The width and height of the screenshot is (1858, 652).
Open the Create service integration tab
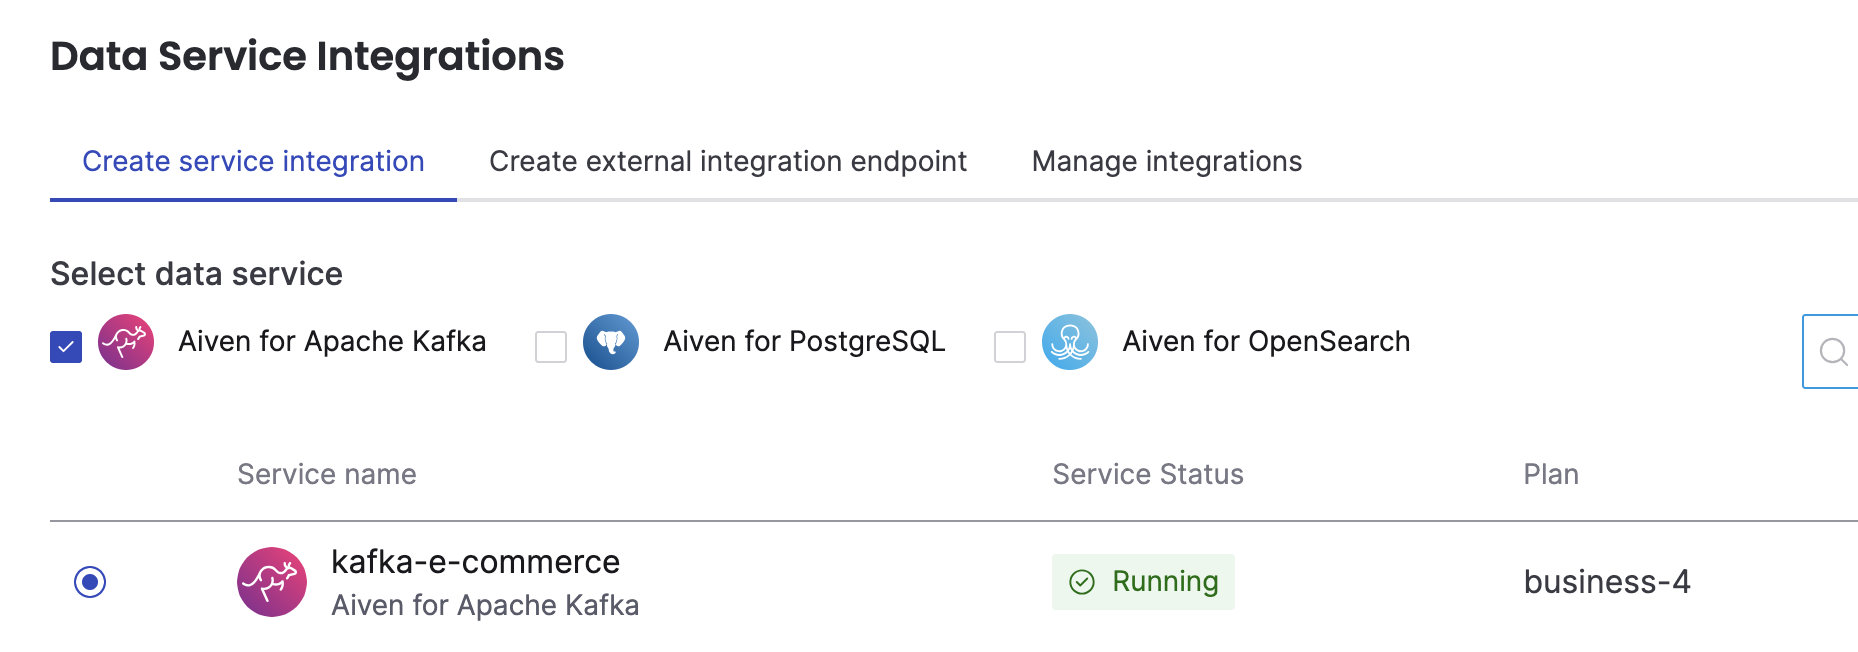tap(253, 162)
